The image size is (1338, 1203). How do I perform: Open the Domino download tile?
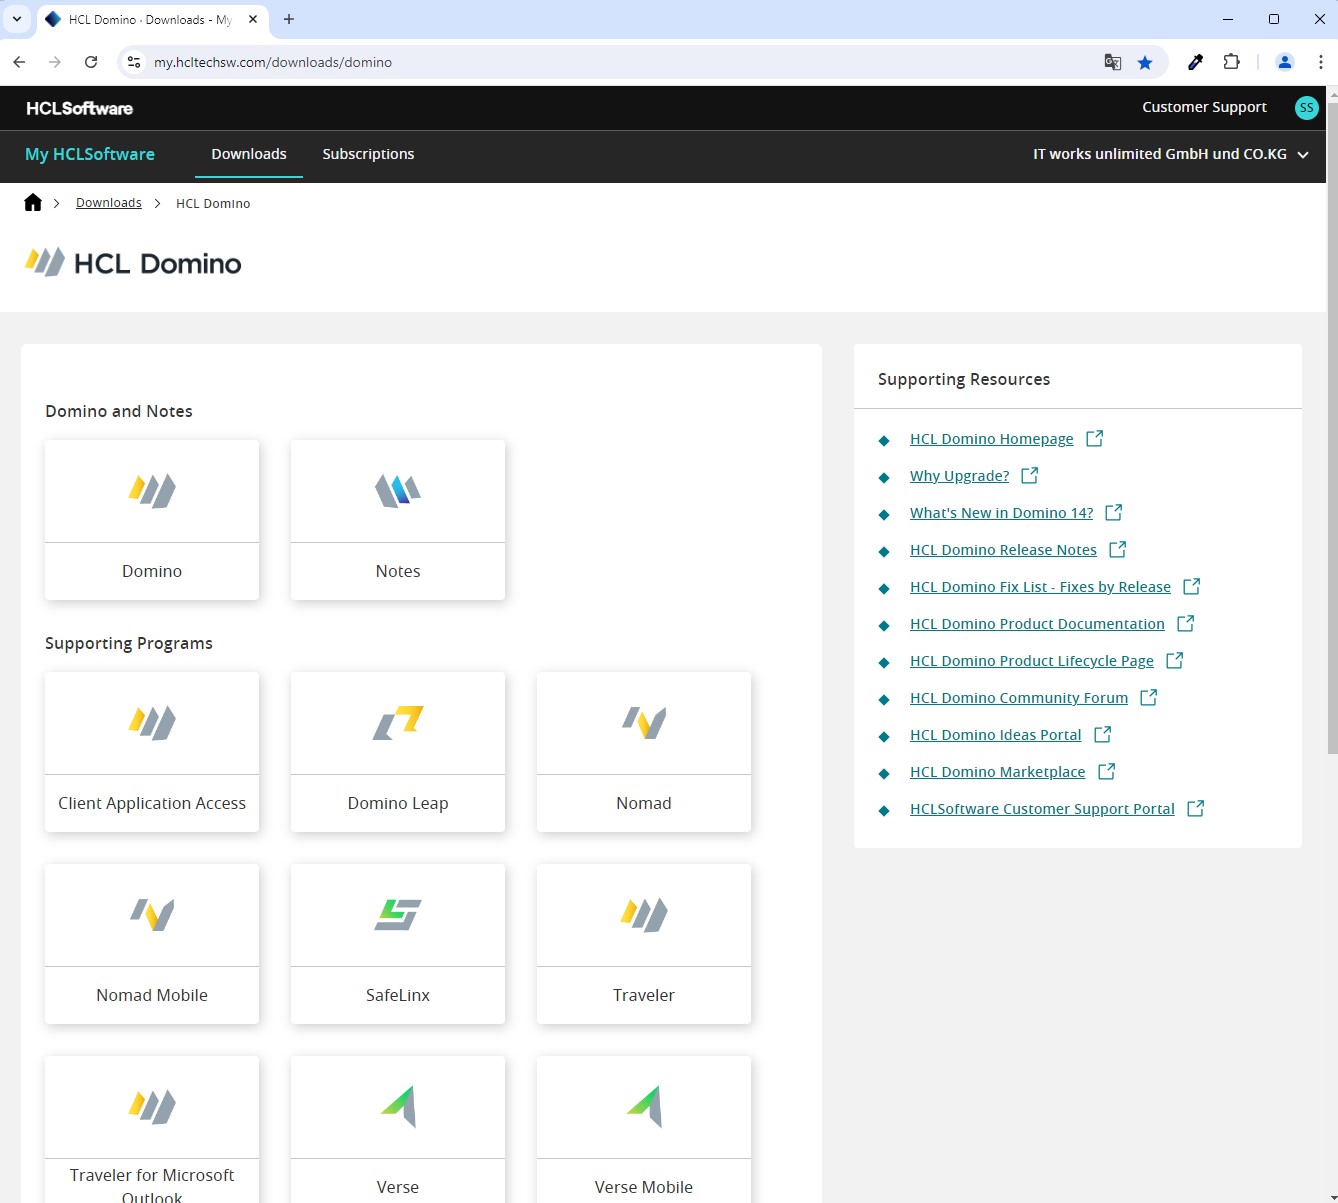pyautogui.click(x=152, y=520)
